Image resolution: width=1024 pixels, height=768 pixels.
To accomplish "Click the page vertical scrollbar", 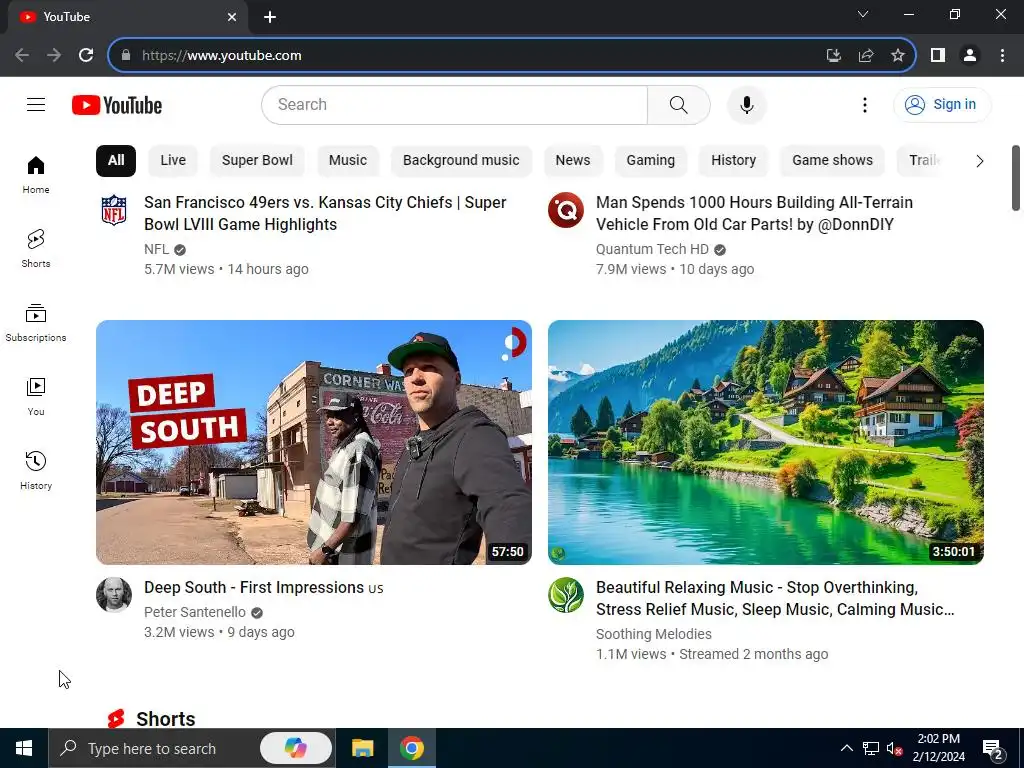I will coord(1016,178).
